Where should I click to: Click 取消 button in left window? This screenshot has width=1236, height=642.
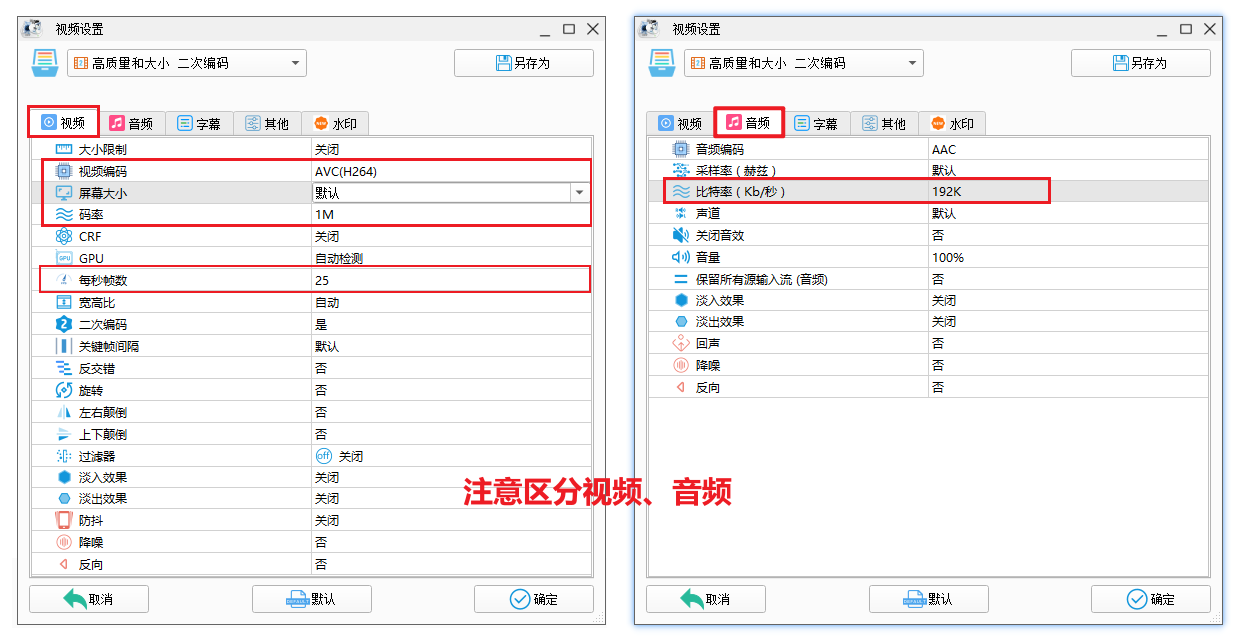pyautogui.click(x=89, y=599)
